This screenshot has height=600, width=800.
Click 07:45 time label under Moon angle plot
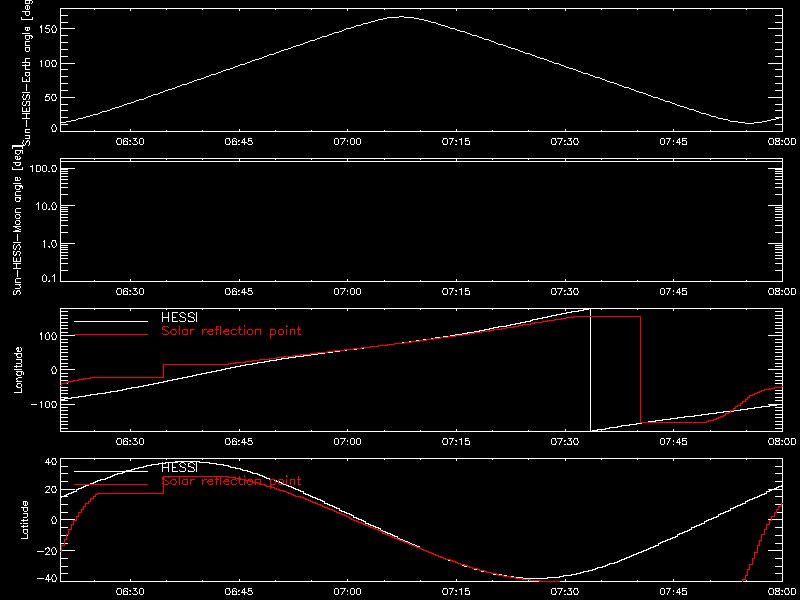(673, 292)
